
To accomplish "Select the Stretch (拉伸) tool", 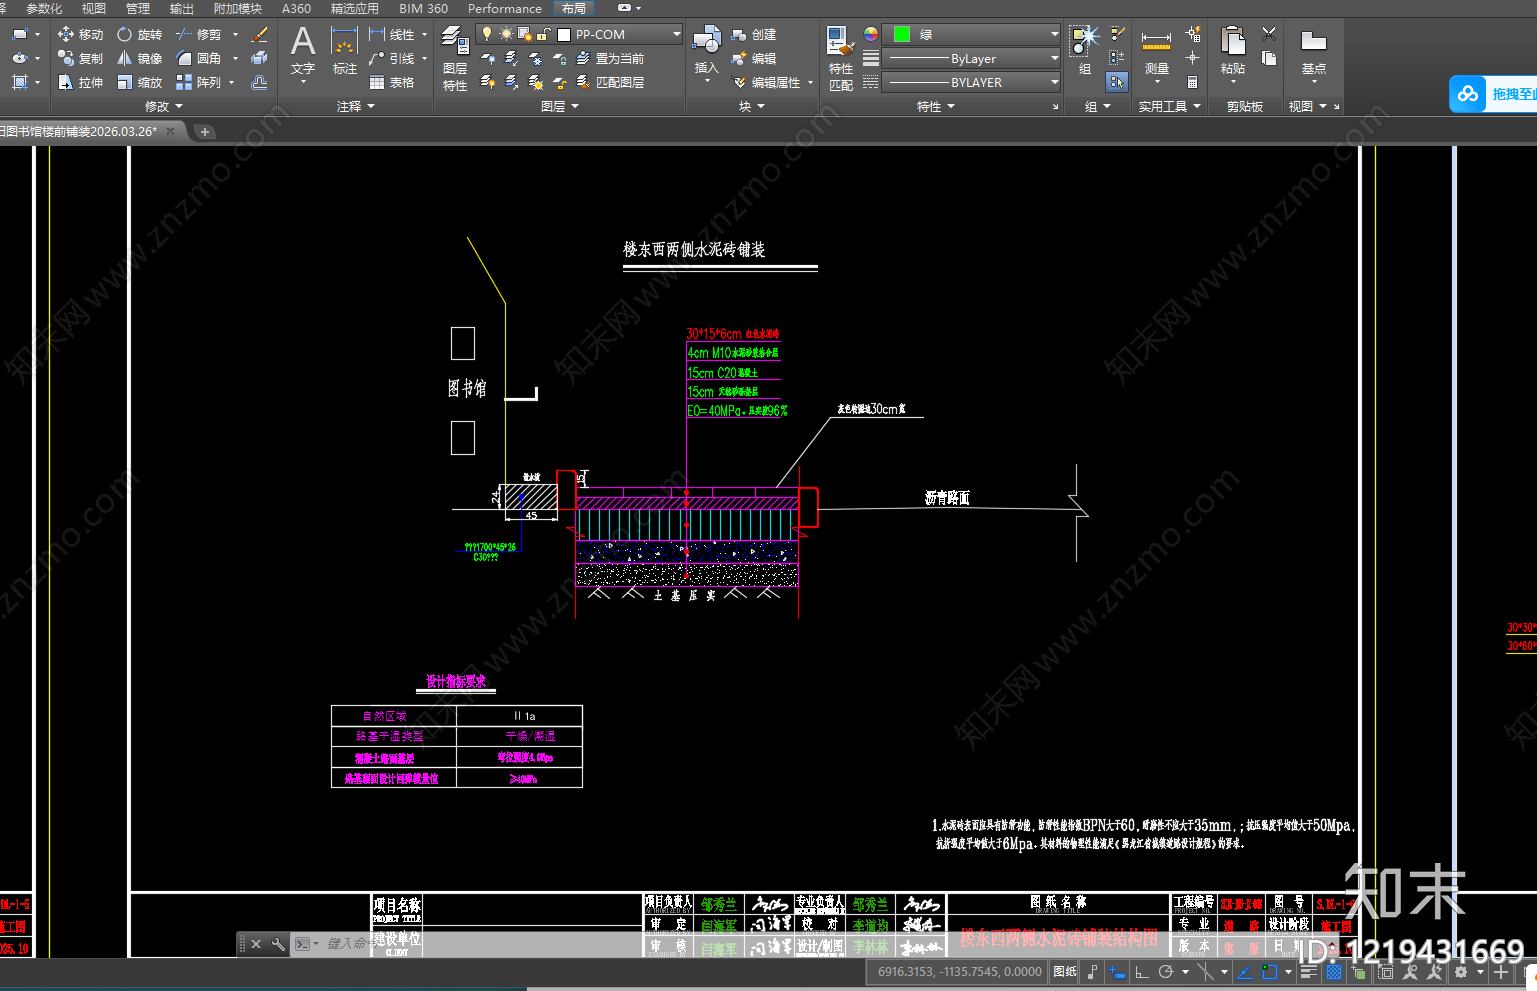I will point(80,82).
